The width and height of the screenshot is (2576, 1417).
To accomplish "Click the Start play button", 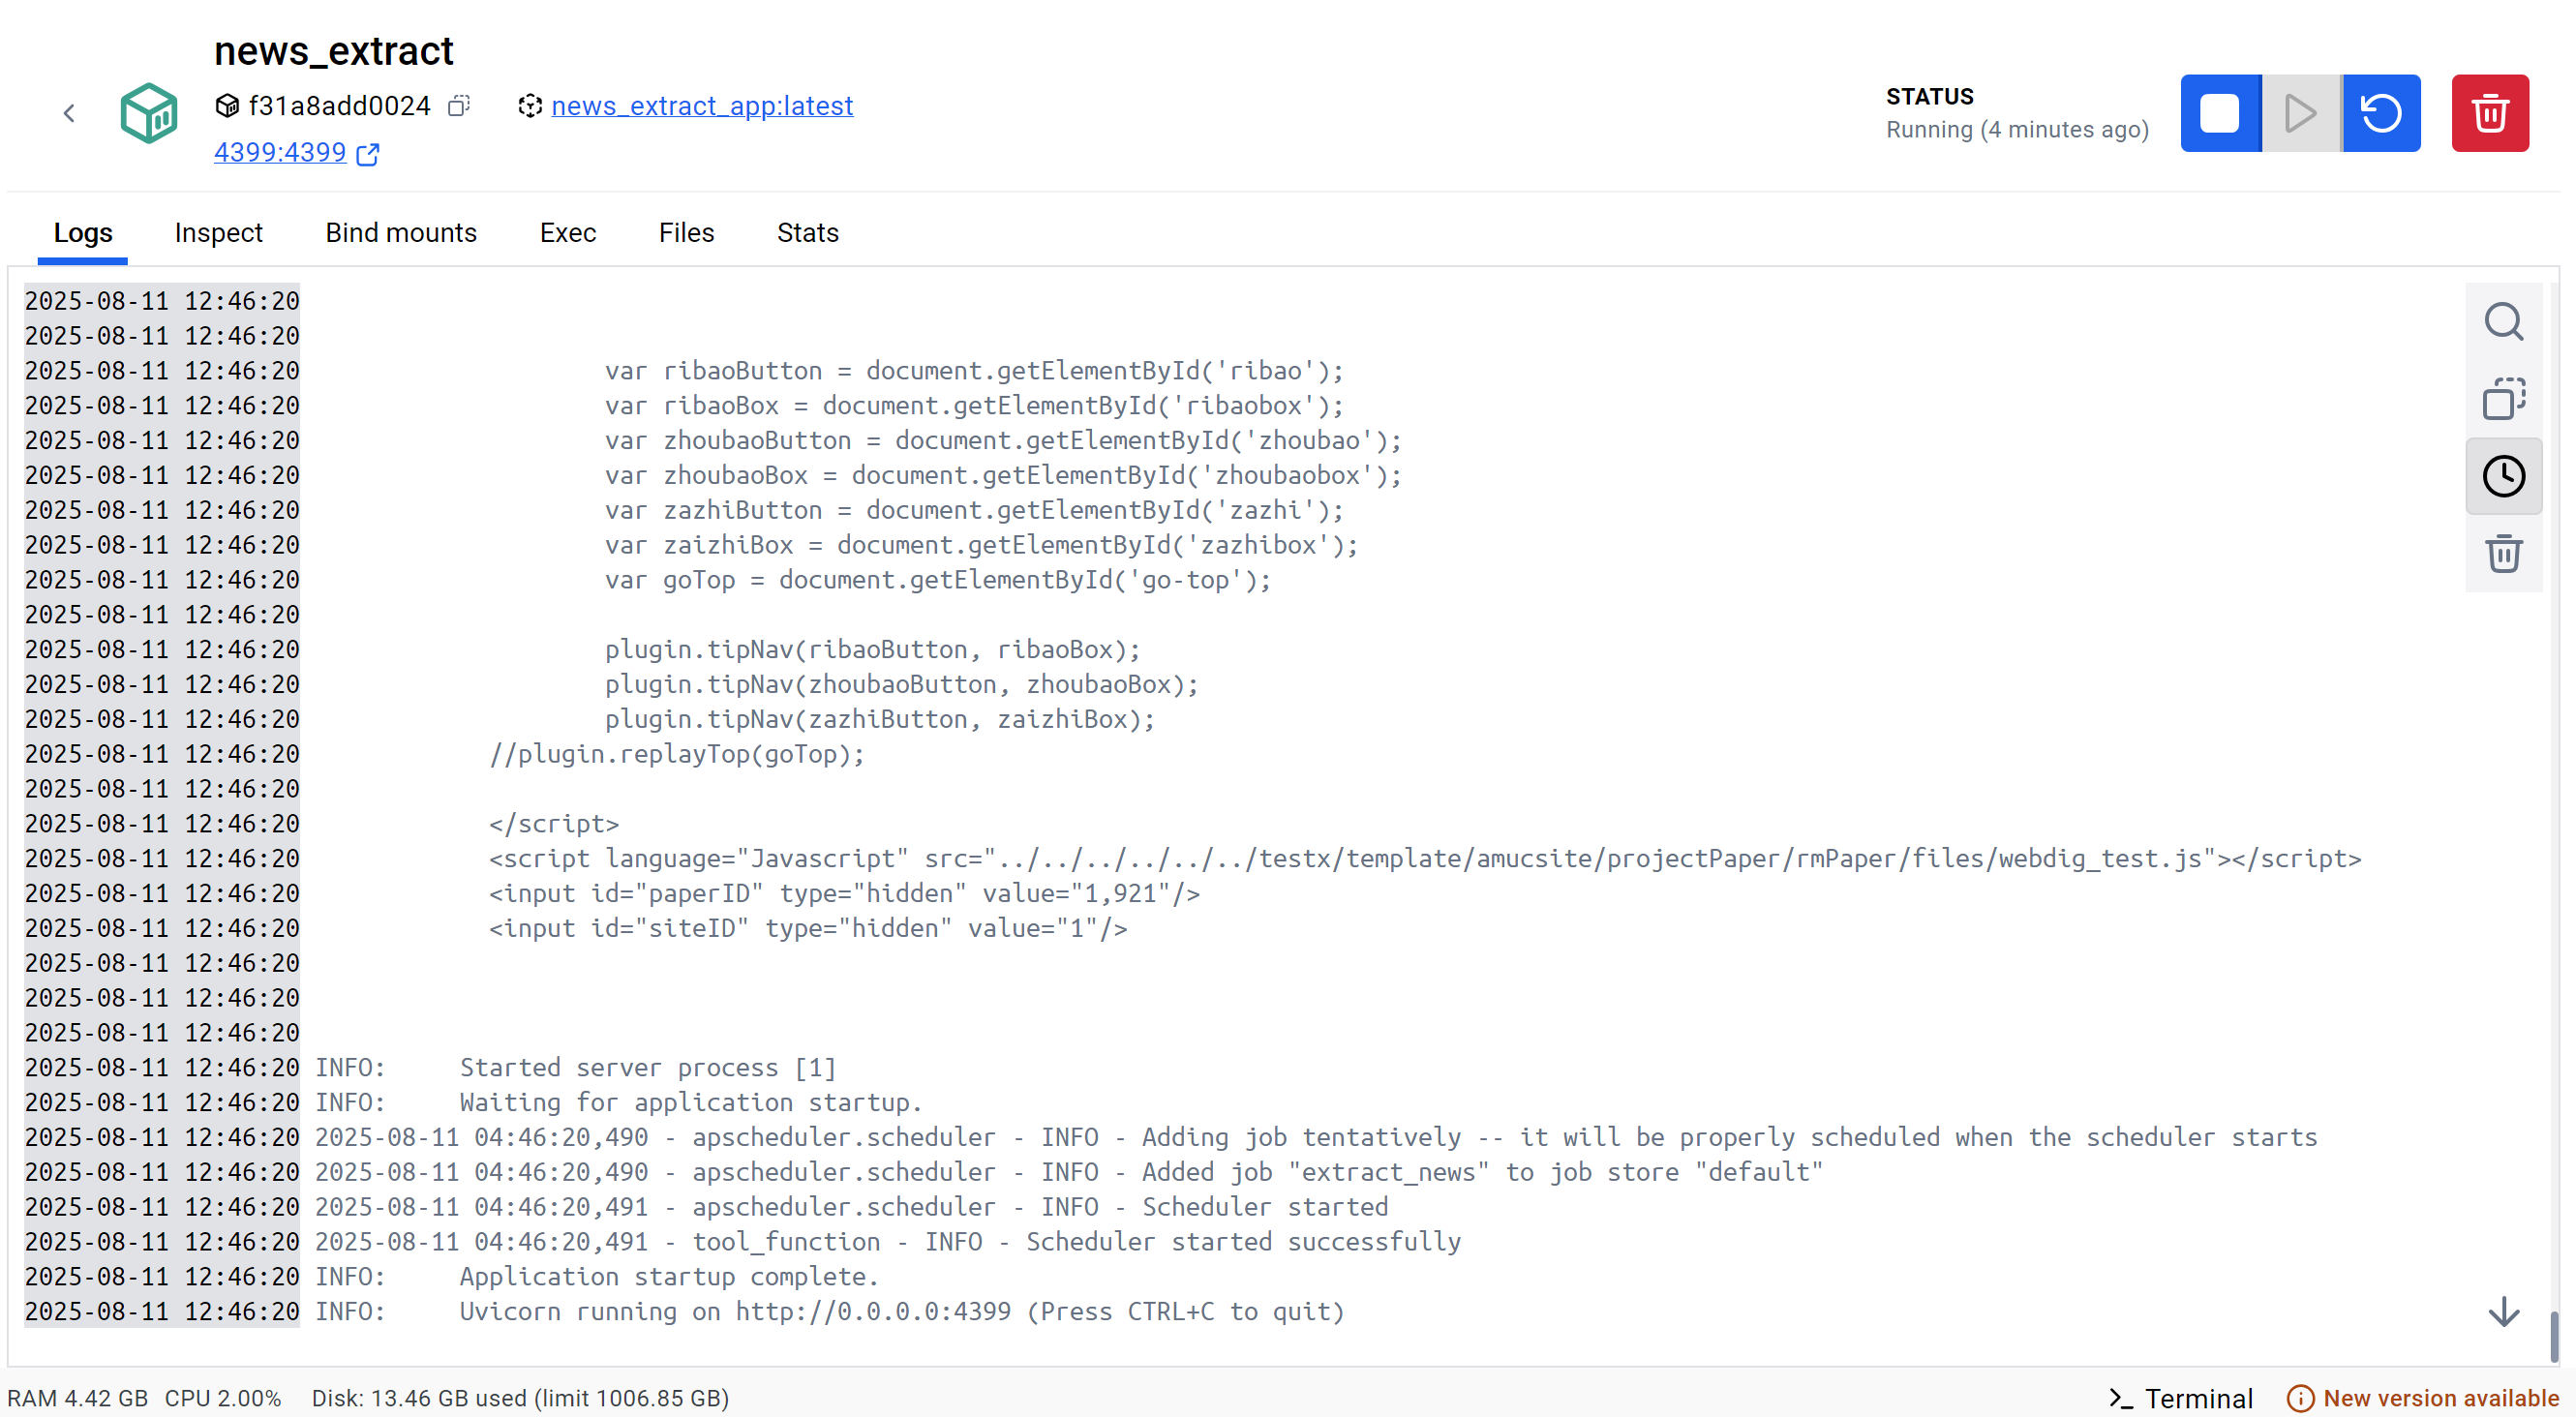I will [x=2301, y=113].
